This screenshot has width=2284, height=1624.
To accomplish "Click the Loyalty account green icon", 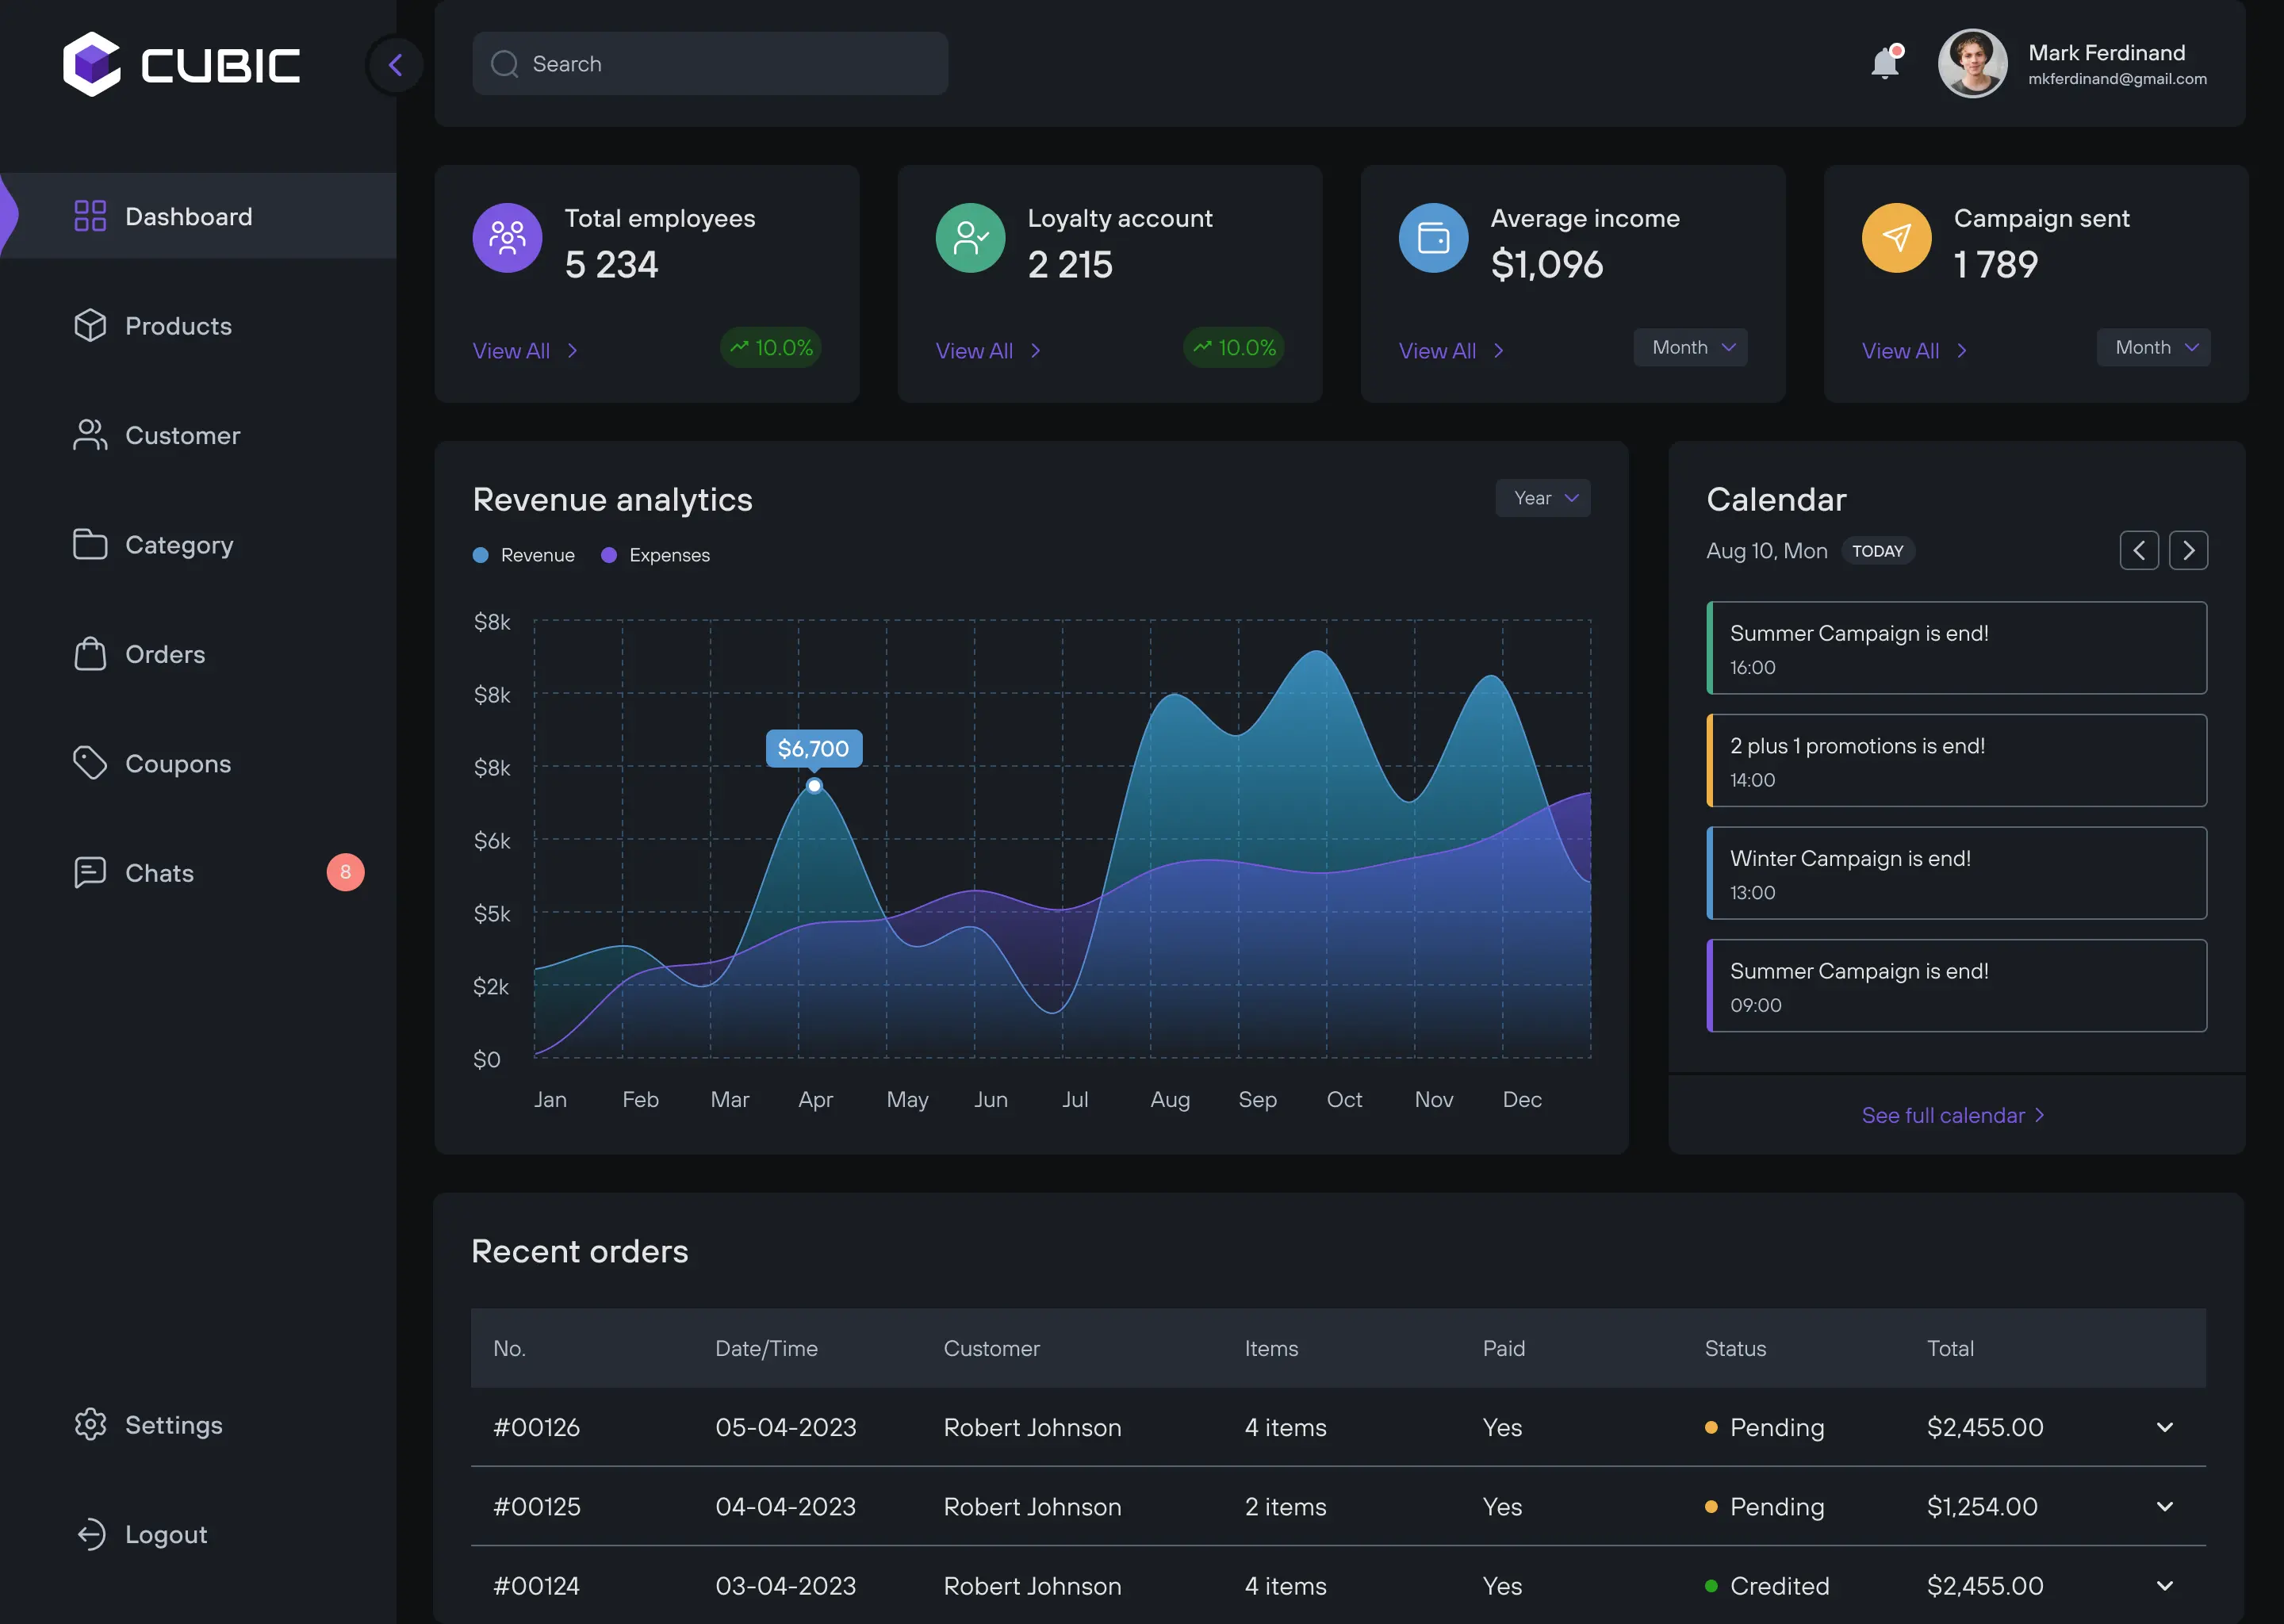I will 970,238.
